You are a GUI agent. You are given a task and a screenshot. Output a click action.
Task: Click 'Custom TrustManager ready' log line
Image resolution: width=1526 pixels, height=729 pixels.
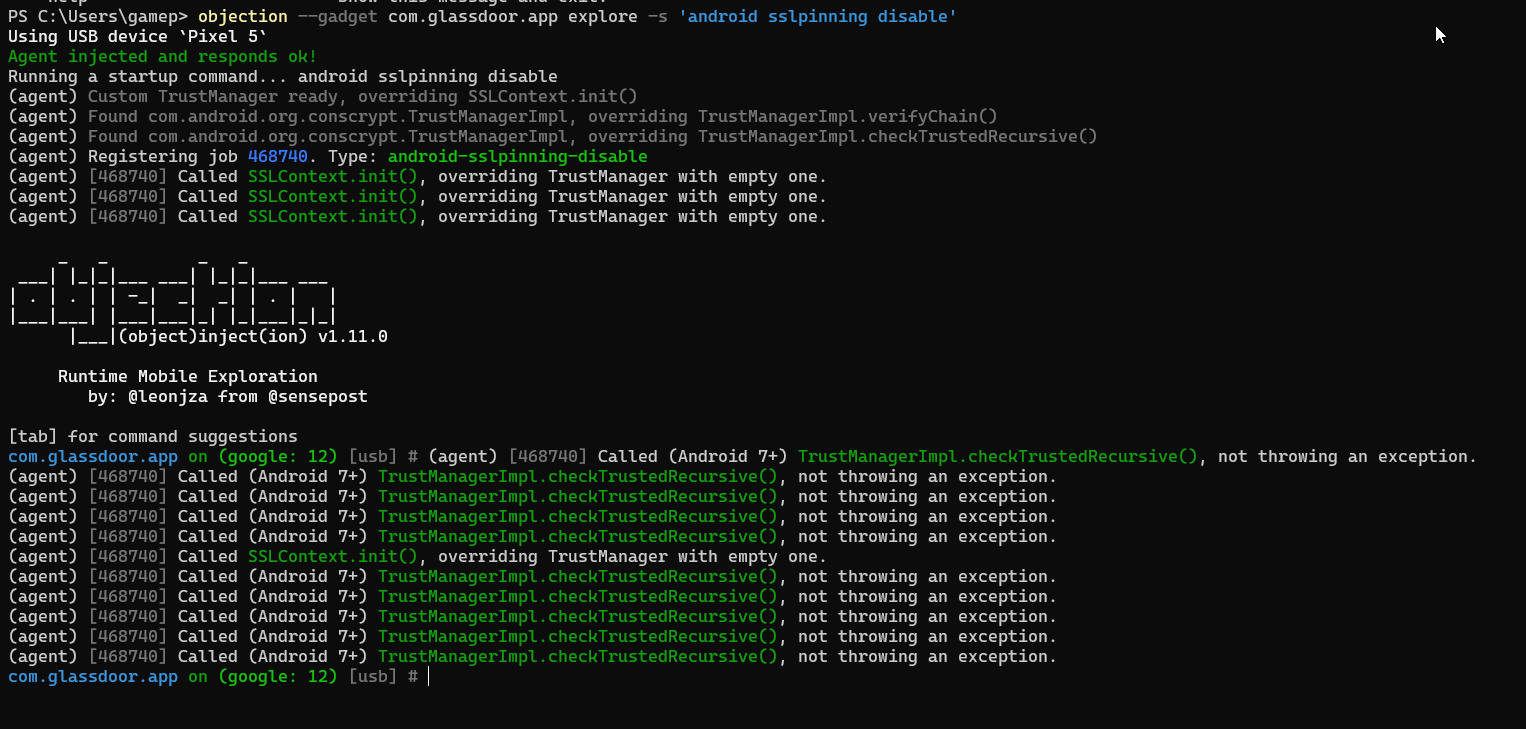(x=323, y=97)
